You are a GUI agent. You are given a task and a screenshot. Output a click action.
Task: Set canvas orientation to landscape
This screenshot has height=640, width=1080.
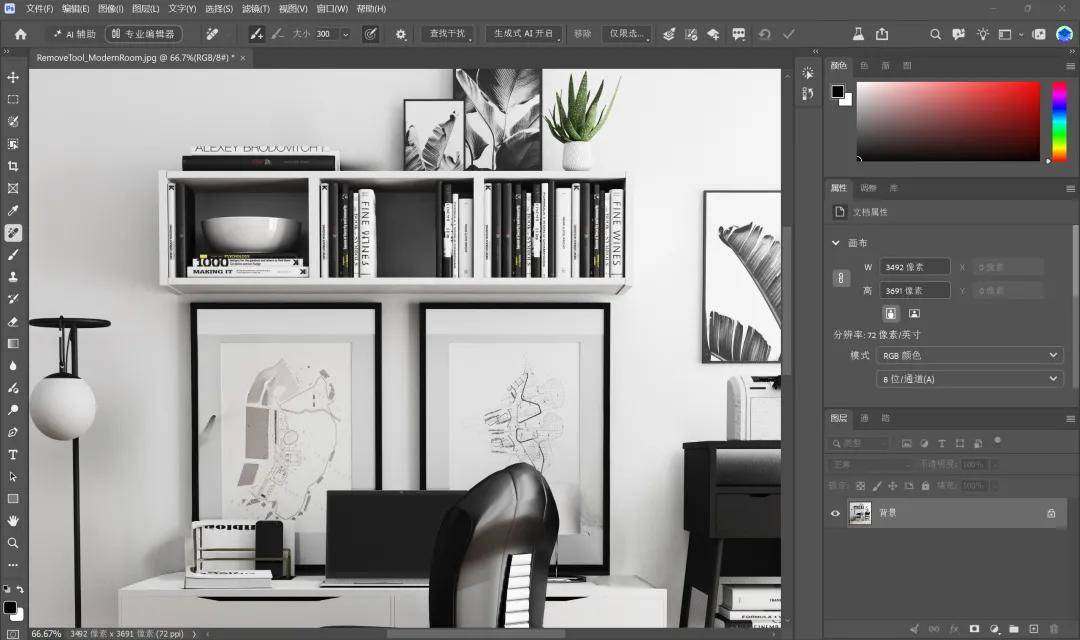pos(914,313)
